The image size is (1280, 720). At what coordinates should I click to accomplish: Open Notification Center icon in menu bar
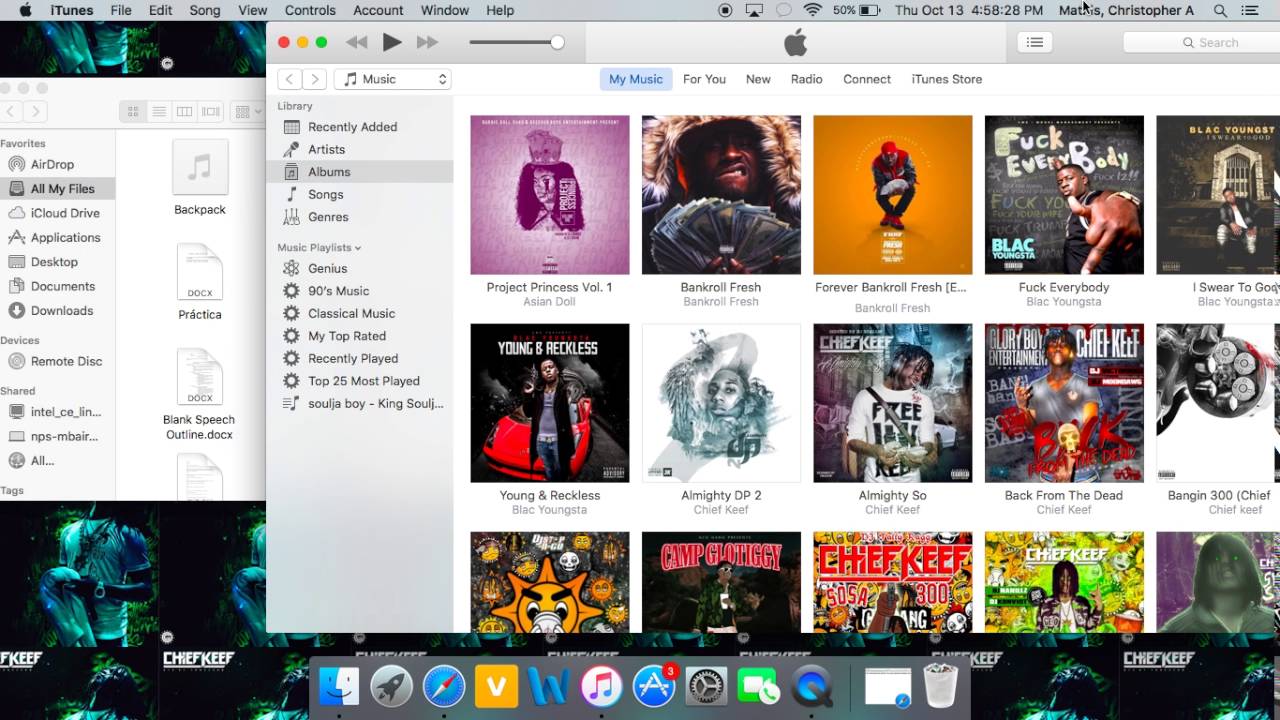coord(1250,10)
